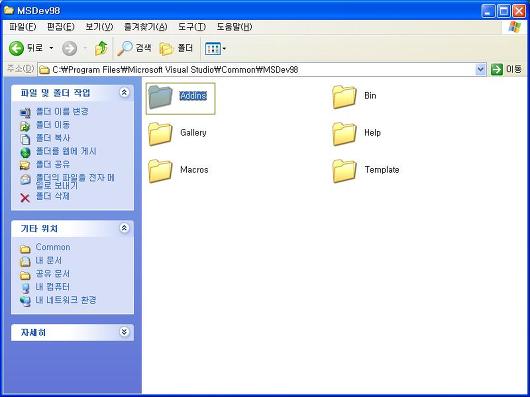The height and width of the screenshot is (397, 530).
Task: Open the Search (검색) magnifier tool
Action: pyautogui.click(x=134, y=48)
